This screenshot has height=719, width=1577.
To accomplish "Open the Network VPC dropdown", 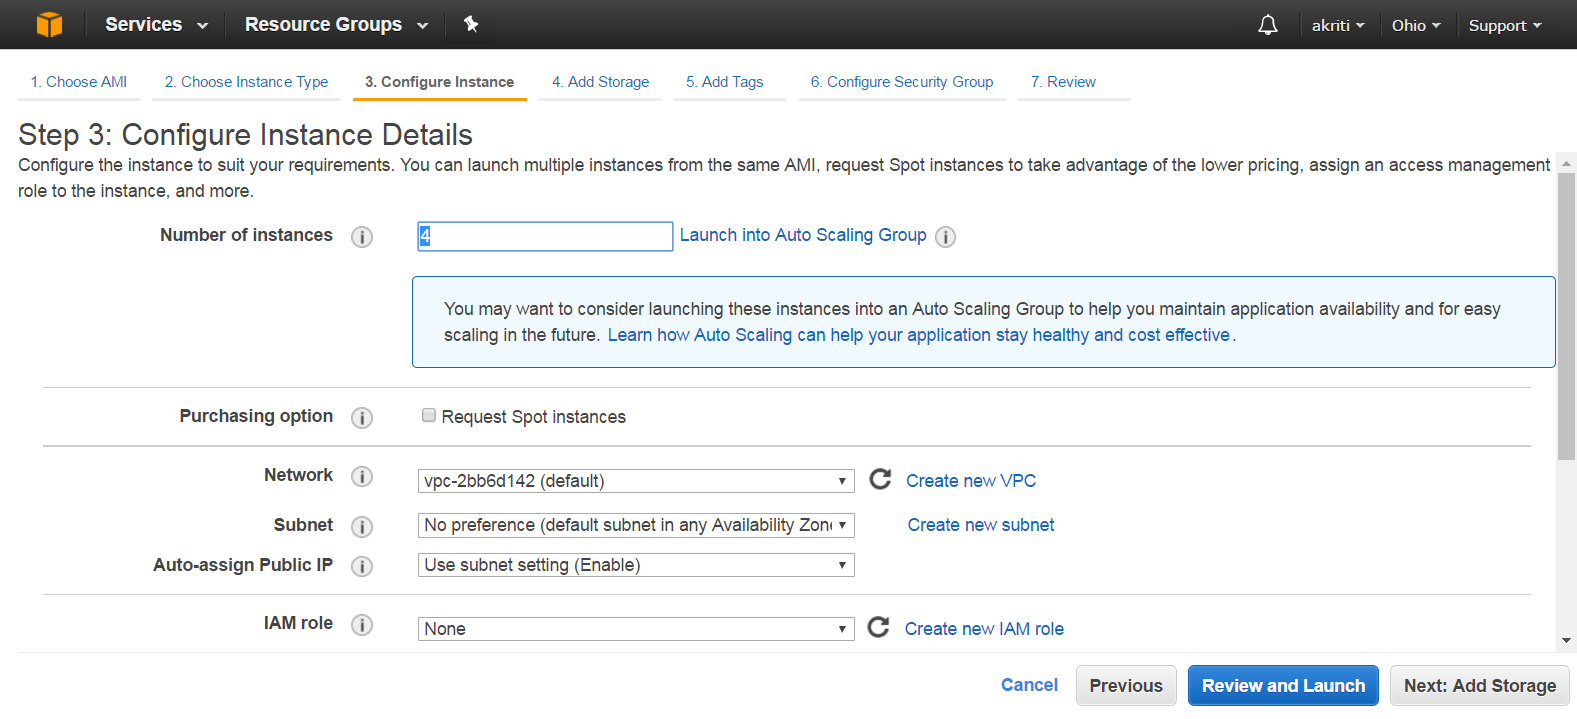I will click(x=635, y=481).
